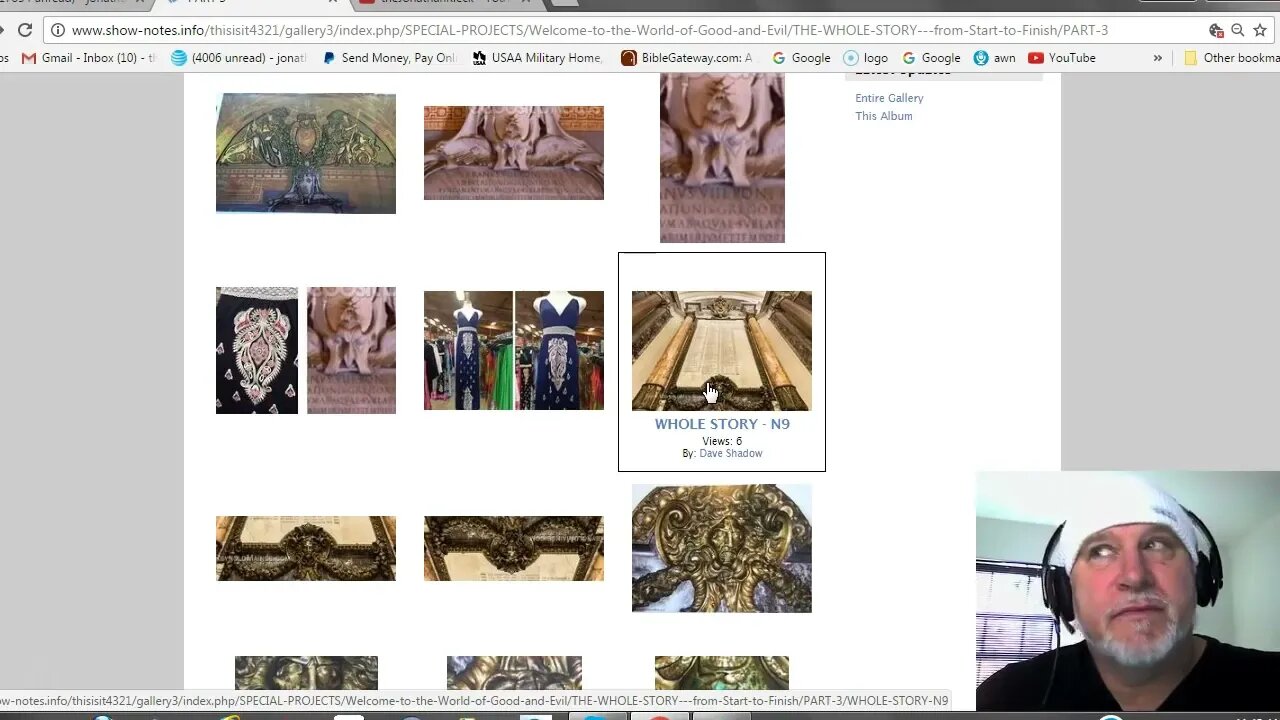This screenshot has width=1280, height=720.
Task: Bookmark this page with the star icon
Action: tap(1260, 30)
